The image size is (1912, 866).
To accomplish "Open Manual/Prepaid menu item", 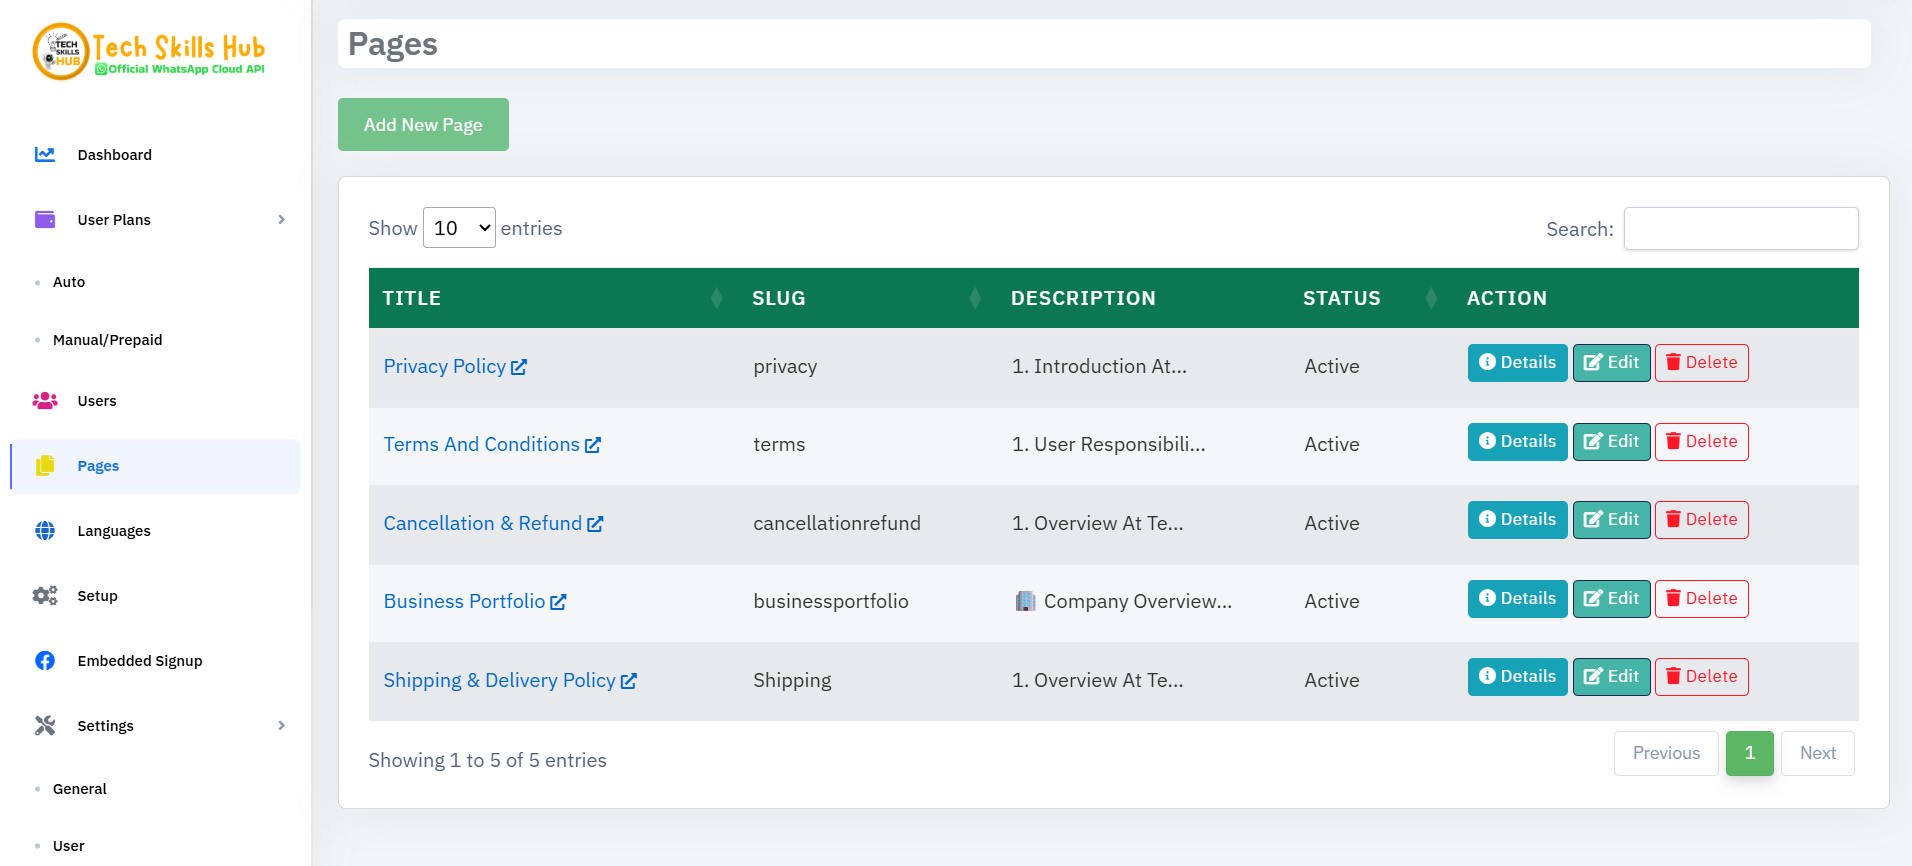I will (x=107, y=340).
